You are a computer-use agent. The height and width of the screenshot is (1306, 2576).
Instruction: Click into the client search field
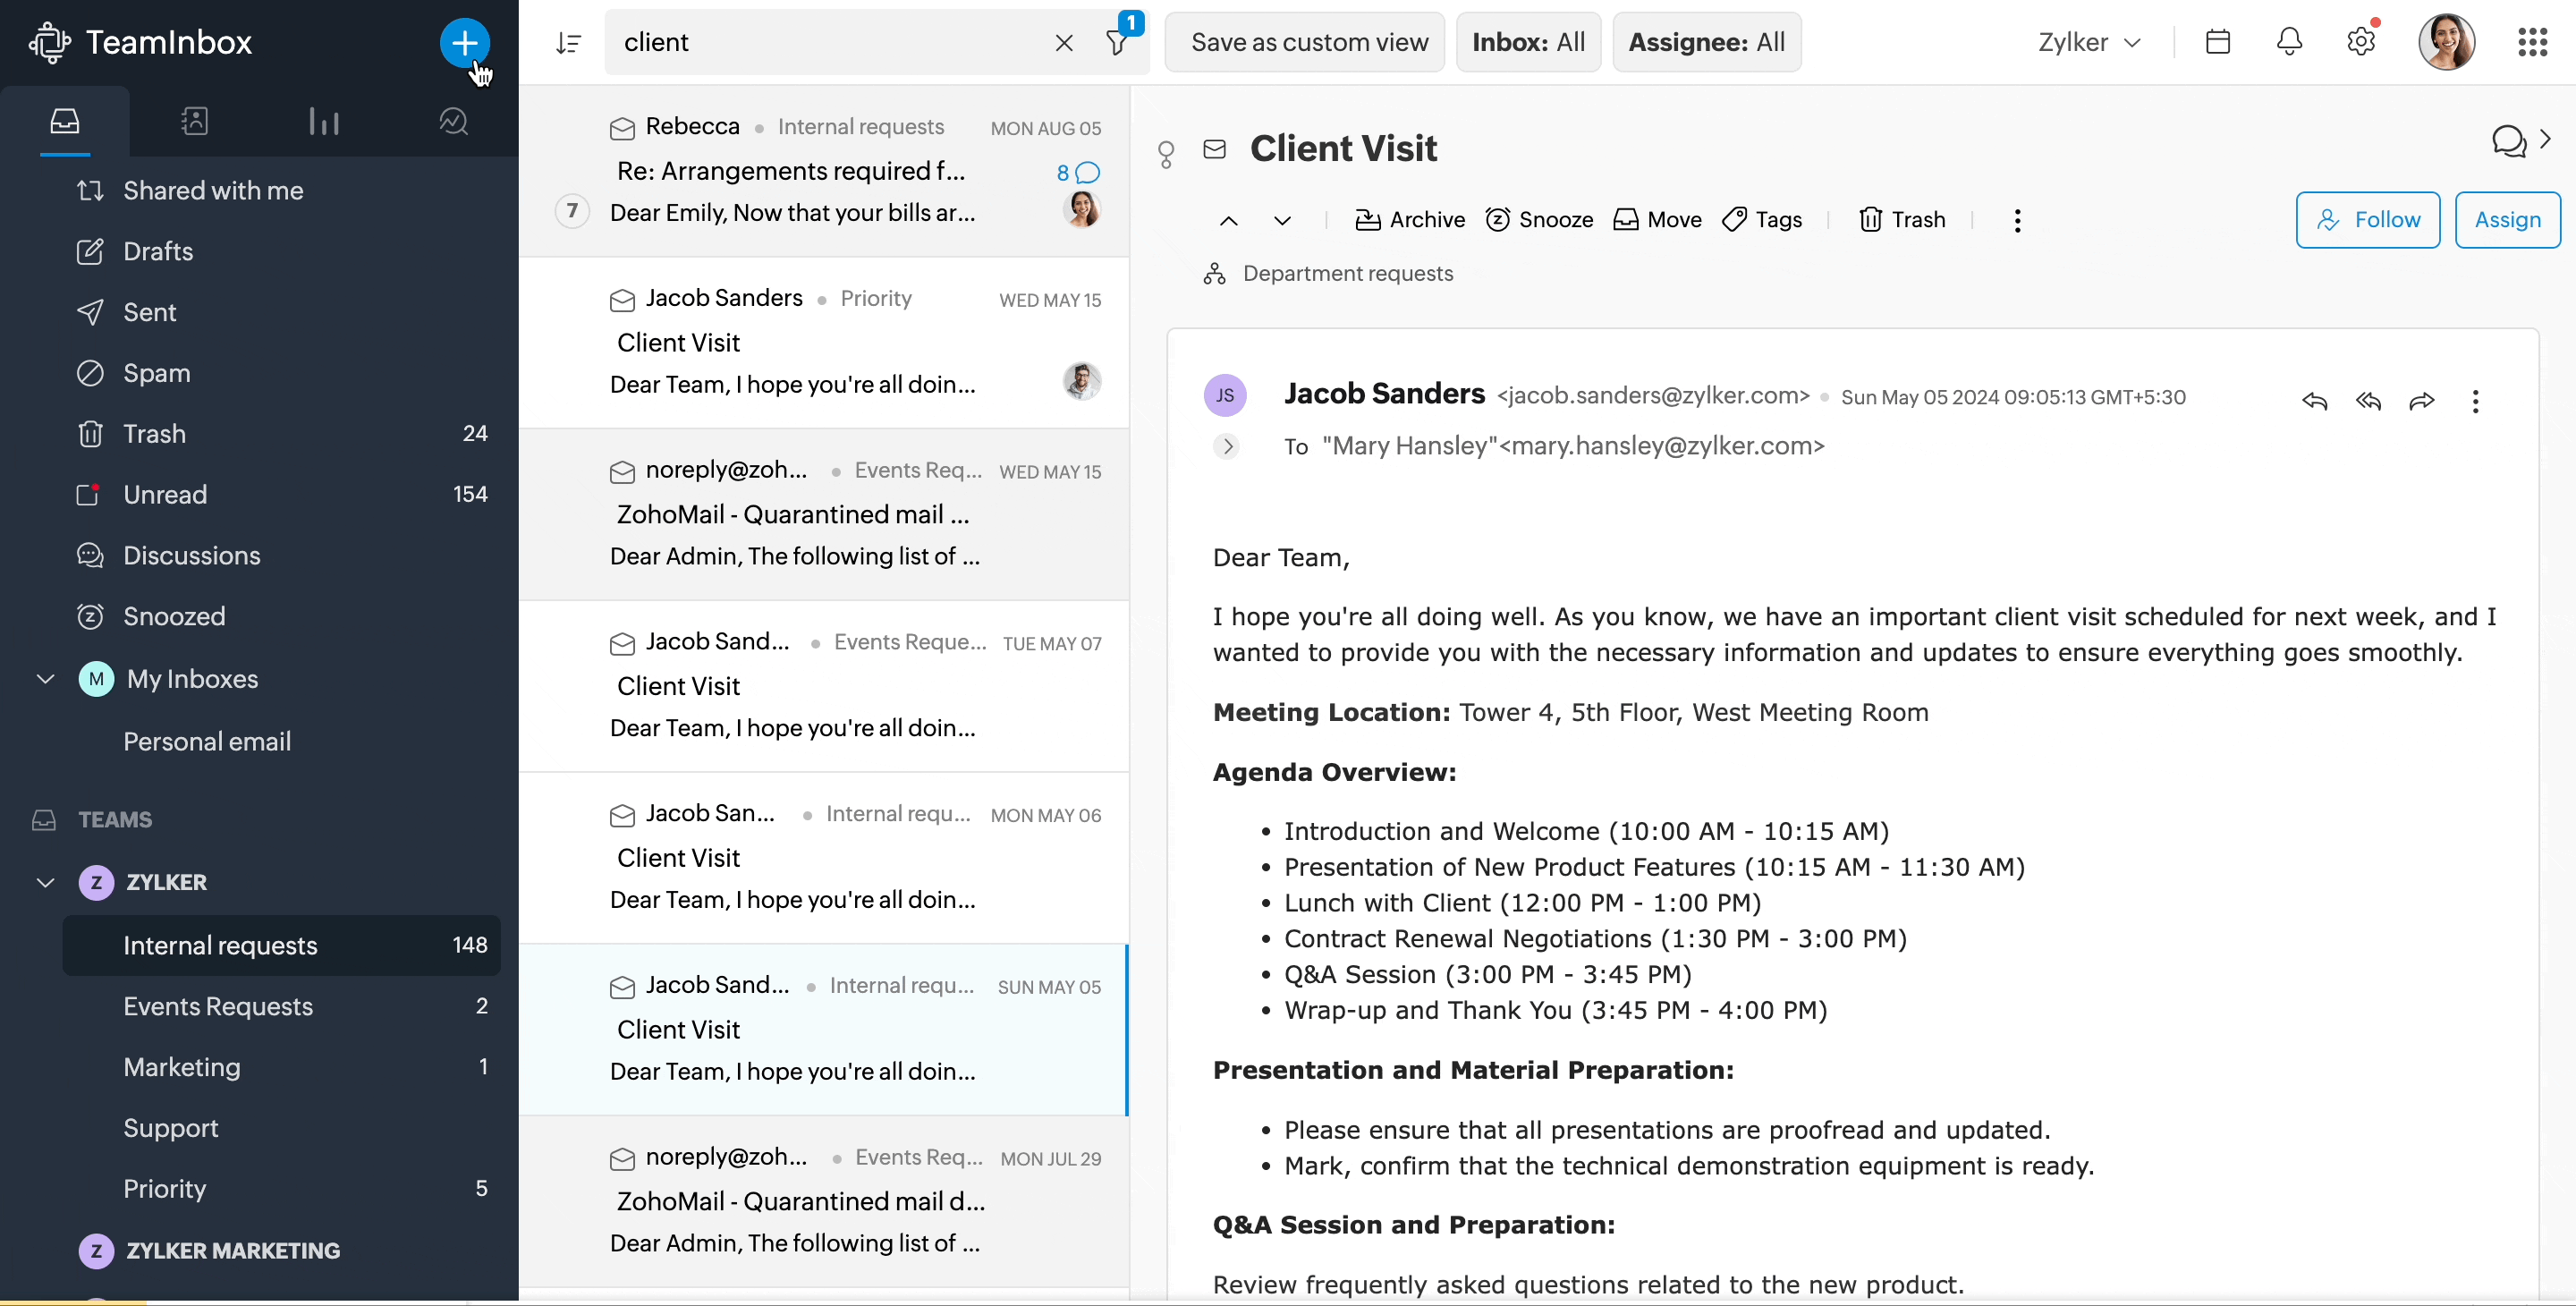coord(820,42)
